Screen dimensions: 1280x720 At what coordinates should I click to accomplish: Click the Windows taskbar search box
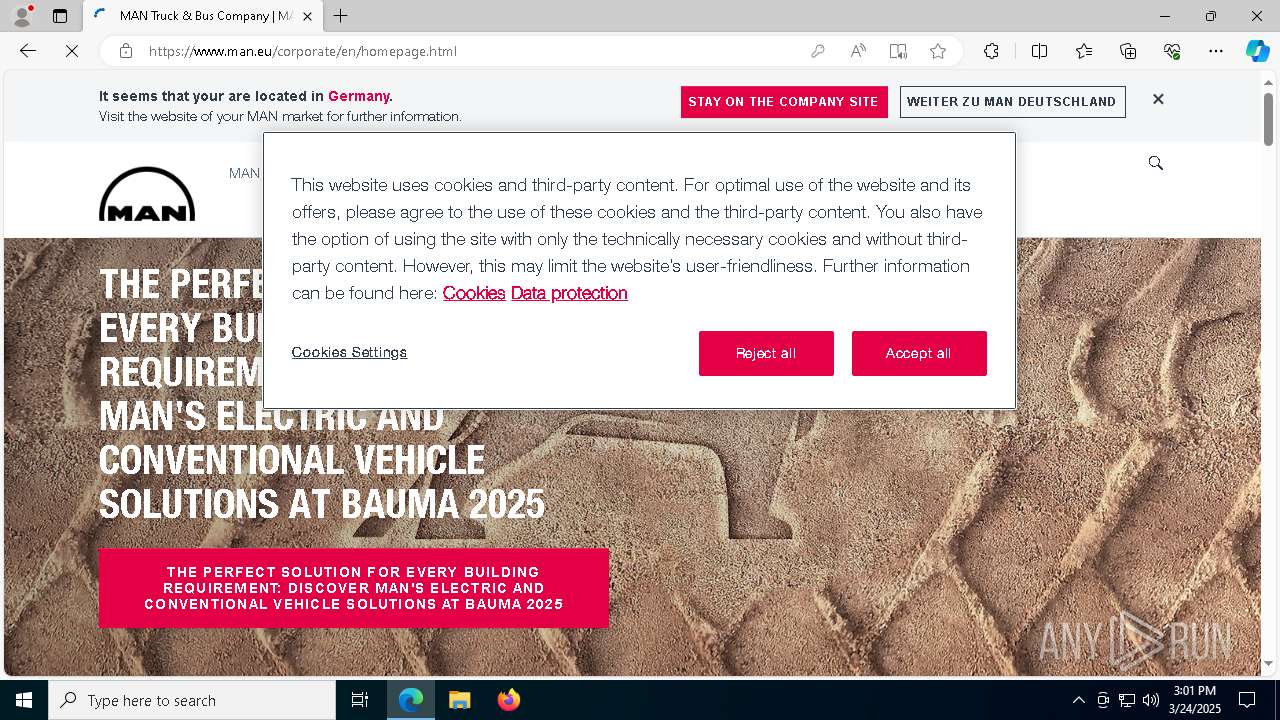pos(192,700)
